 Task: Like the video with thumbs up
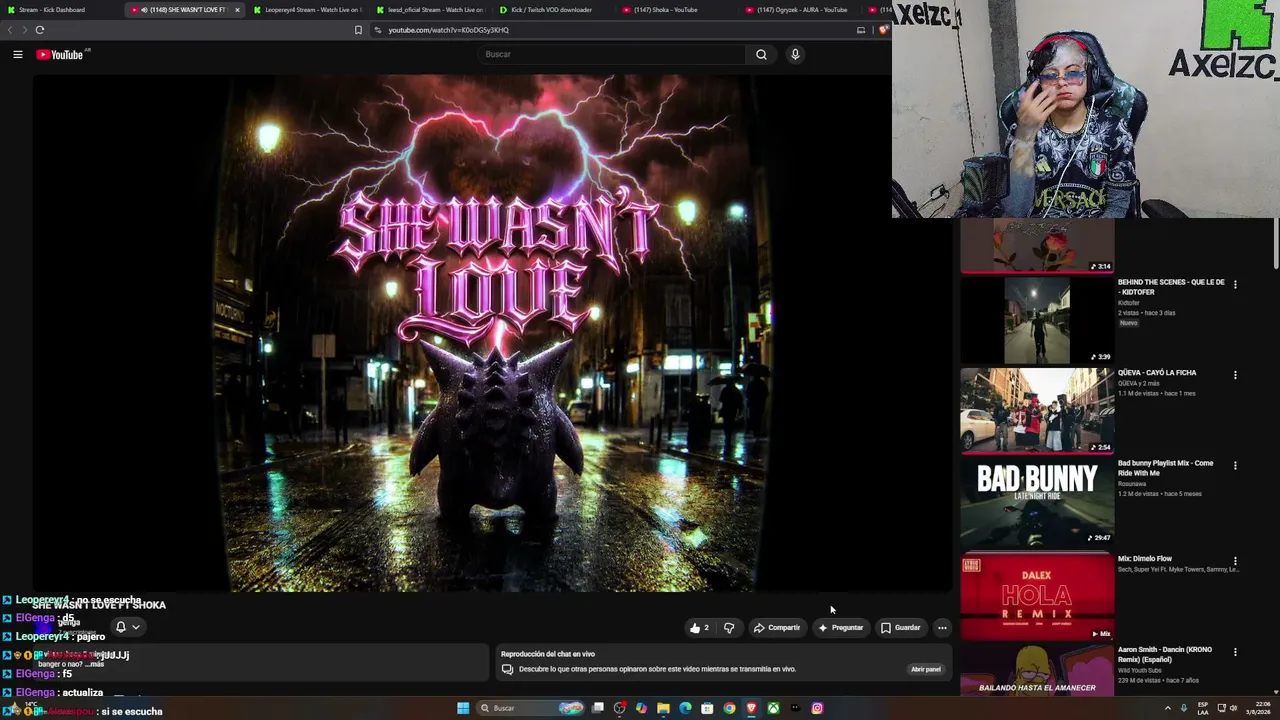pyautogui.click(x=699, y=628)
